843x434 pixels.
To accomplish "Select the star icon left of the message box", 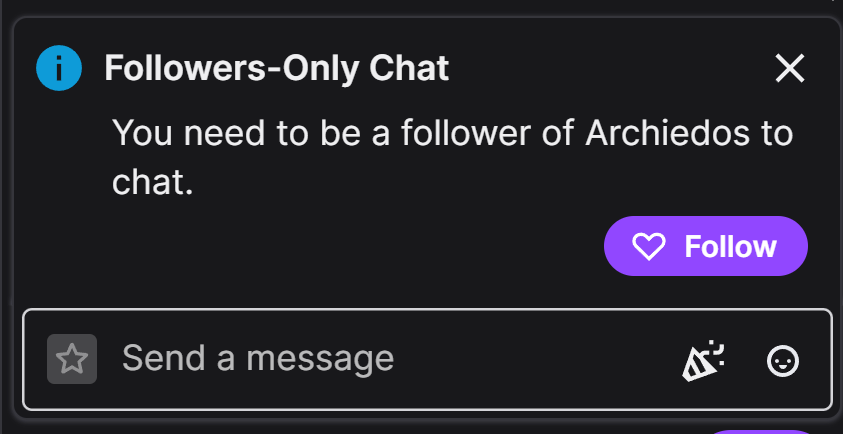I will pos(72,359).
